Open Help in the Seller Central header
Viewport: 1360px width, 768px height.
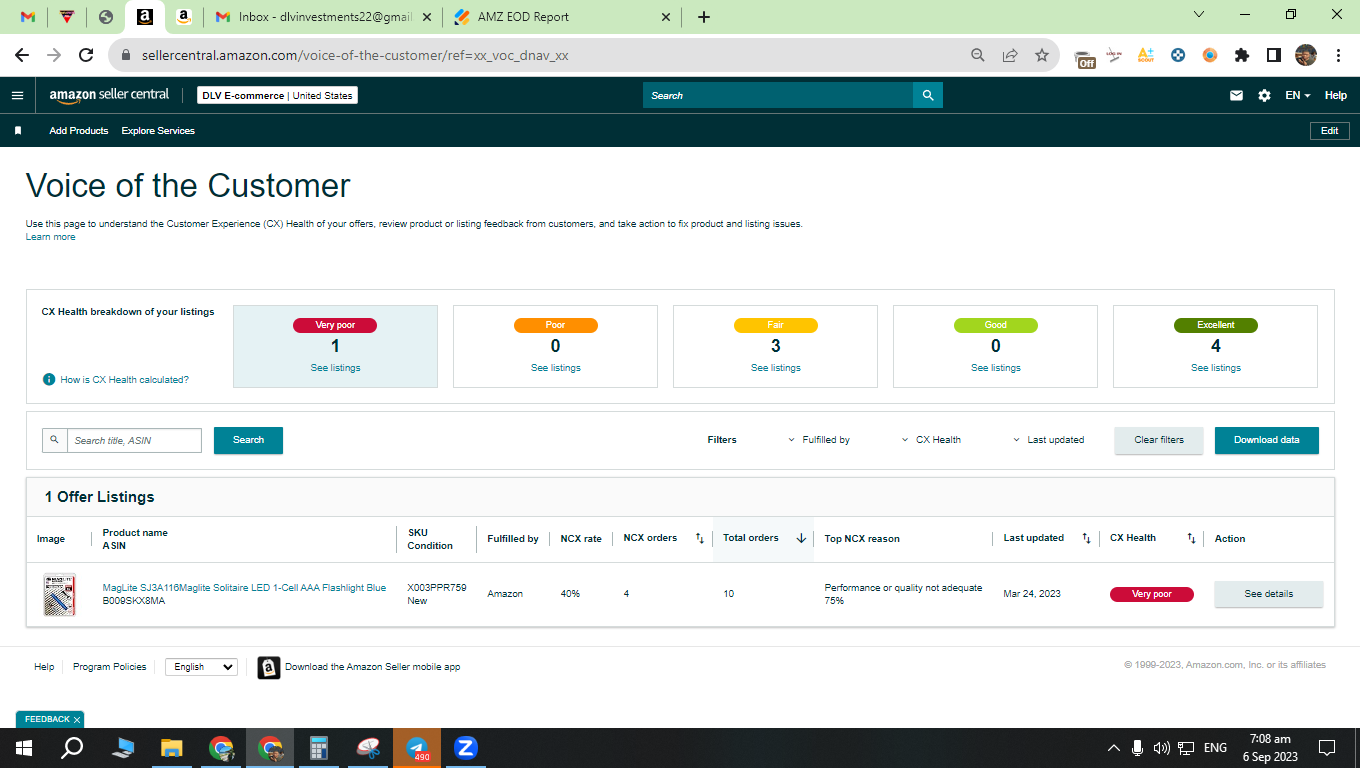click(1336, 96)
